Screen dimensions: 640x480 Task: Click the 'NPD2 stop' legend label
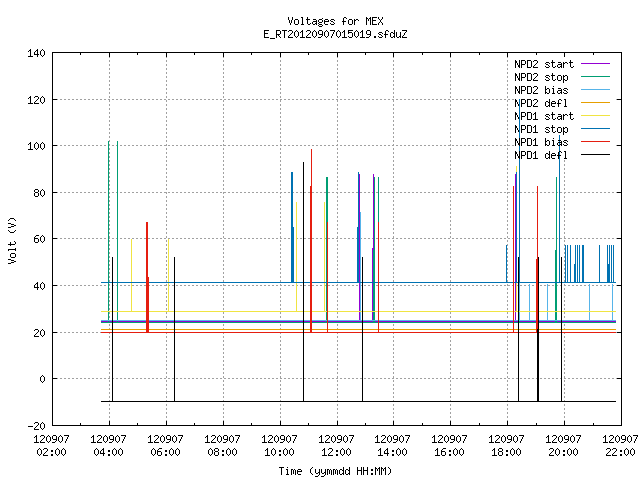click(541, 77)
